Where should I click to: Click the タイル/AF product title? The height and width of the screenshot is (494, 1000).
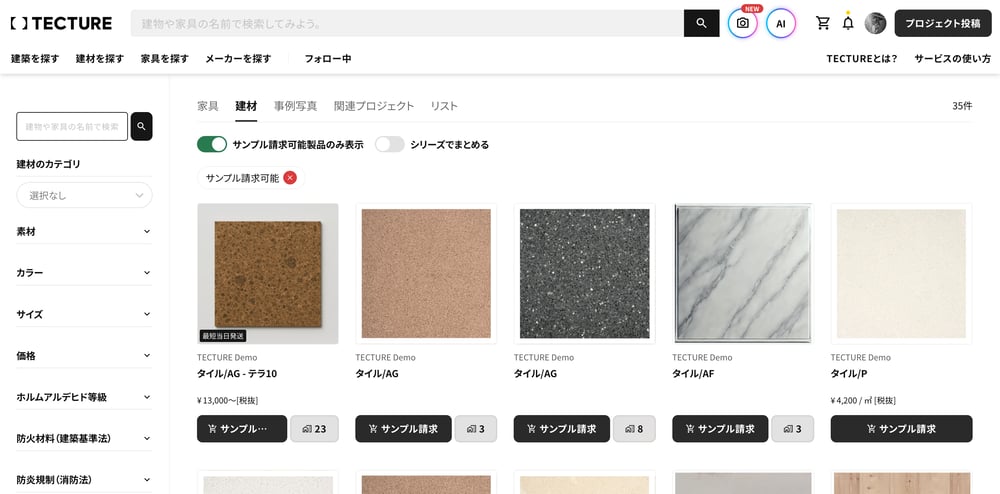point(693,374)
